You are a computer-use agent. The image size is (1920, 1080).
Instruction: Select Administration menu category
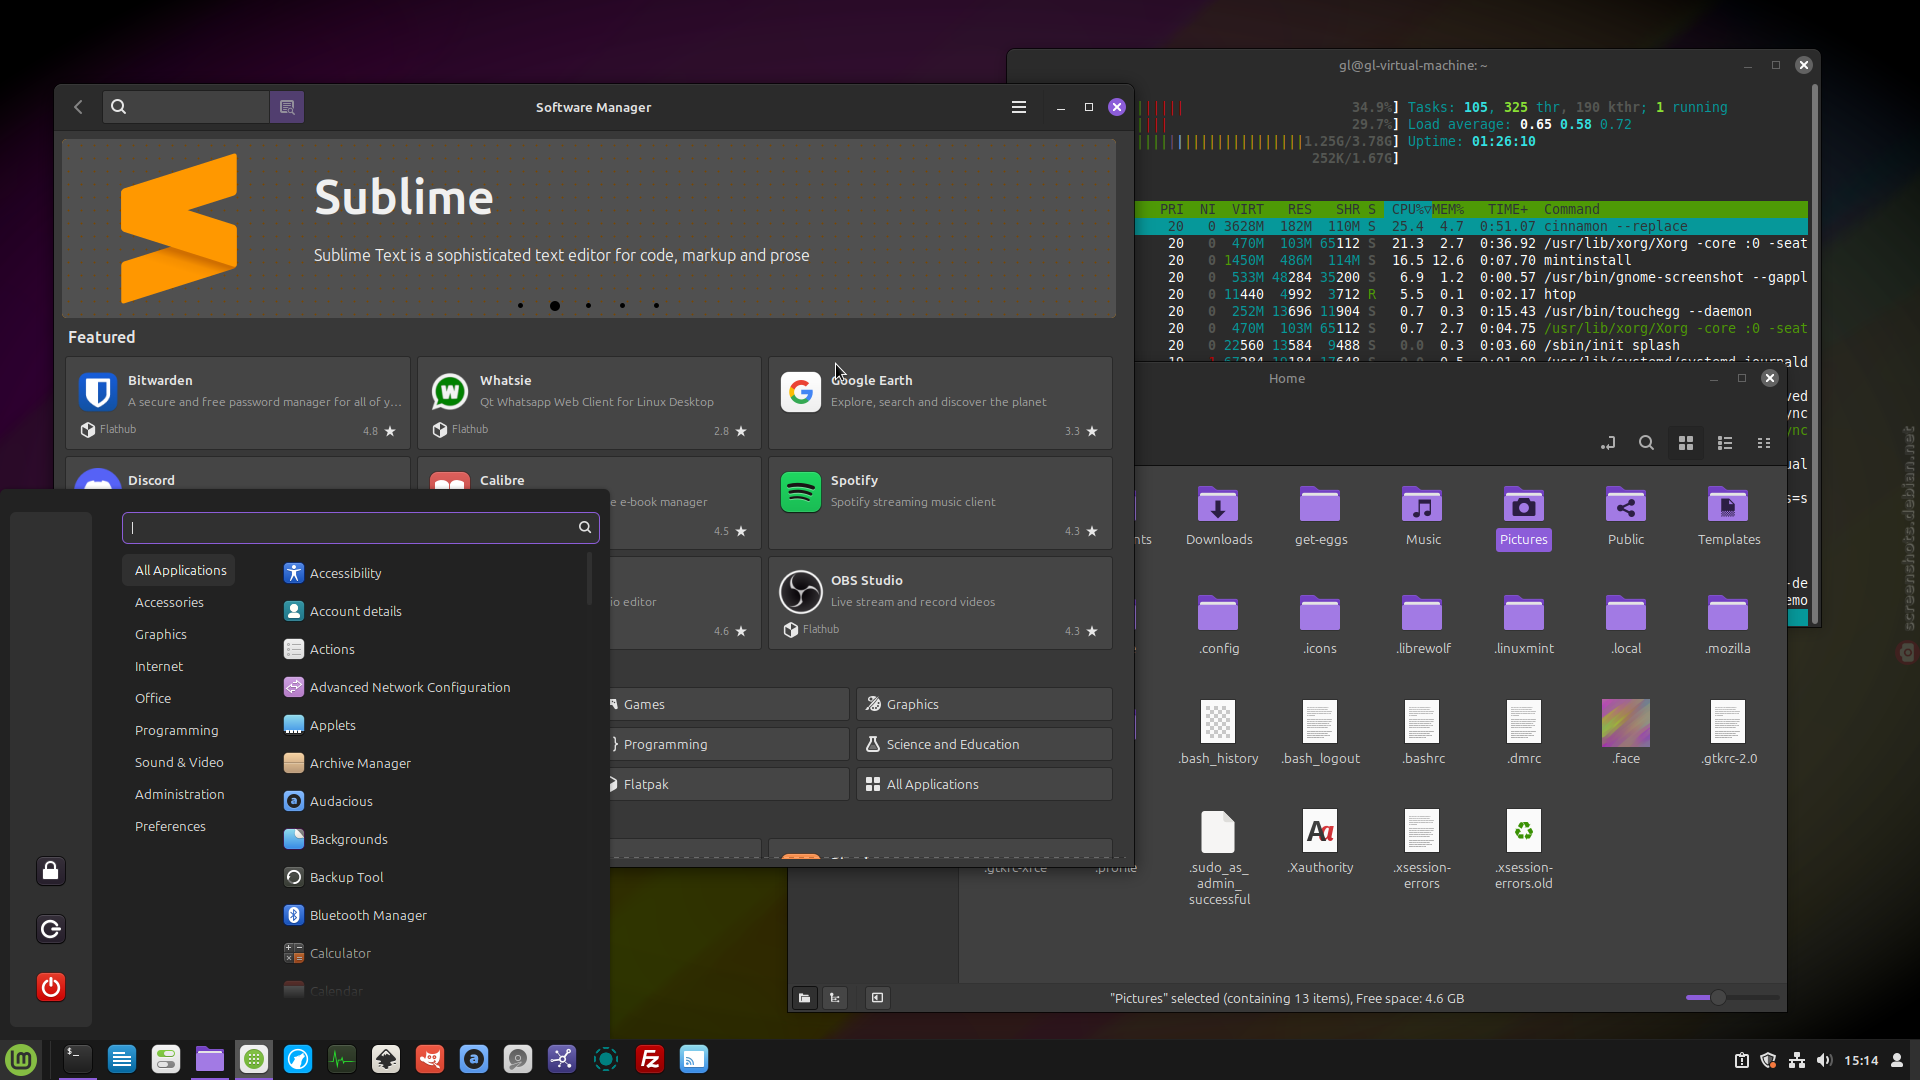point(179,794)
